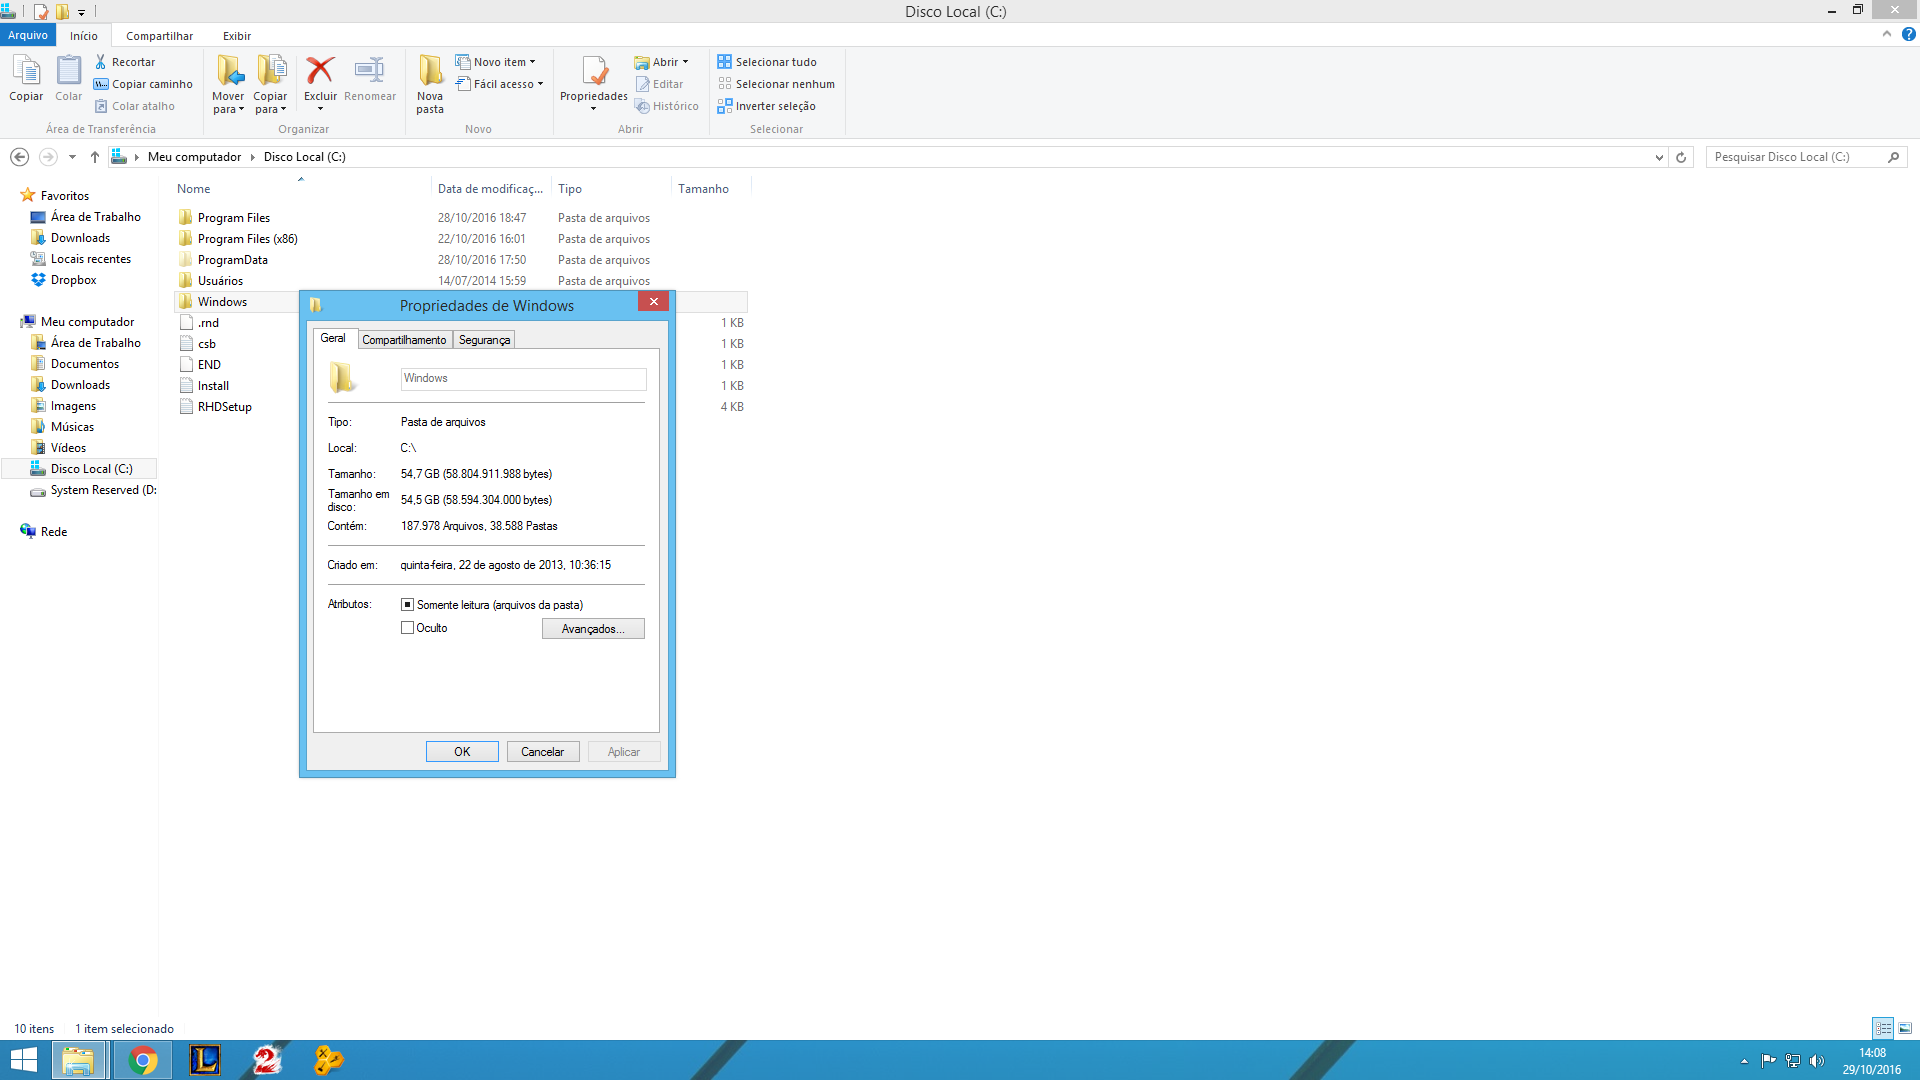1920x1083 pixels.
Task: Open the Abrir dropdown arrow
Action: (685, 62)
